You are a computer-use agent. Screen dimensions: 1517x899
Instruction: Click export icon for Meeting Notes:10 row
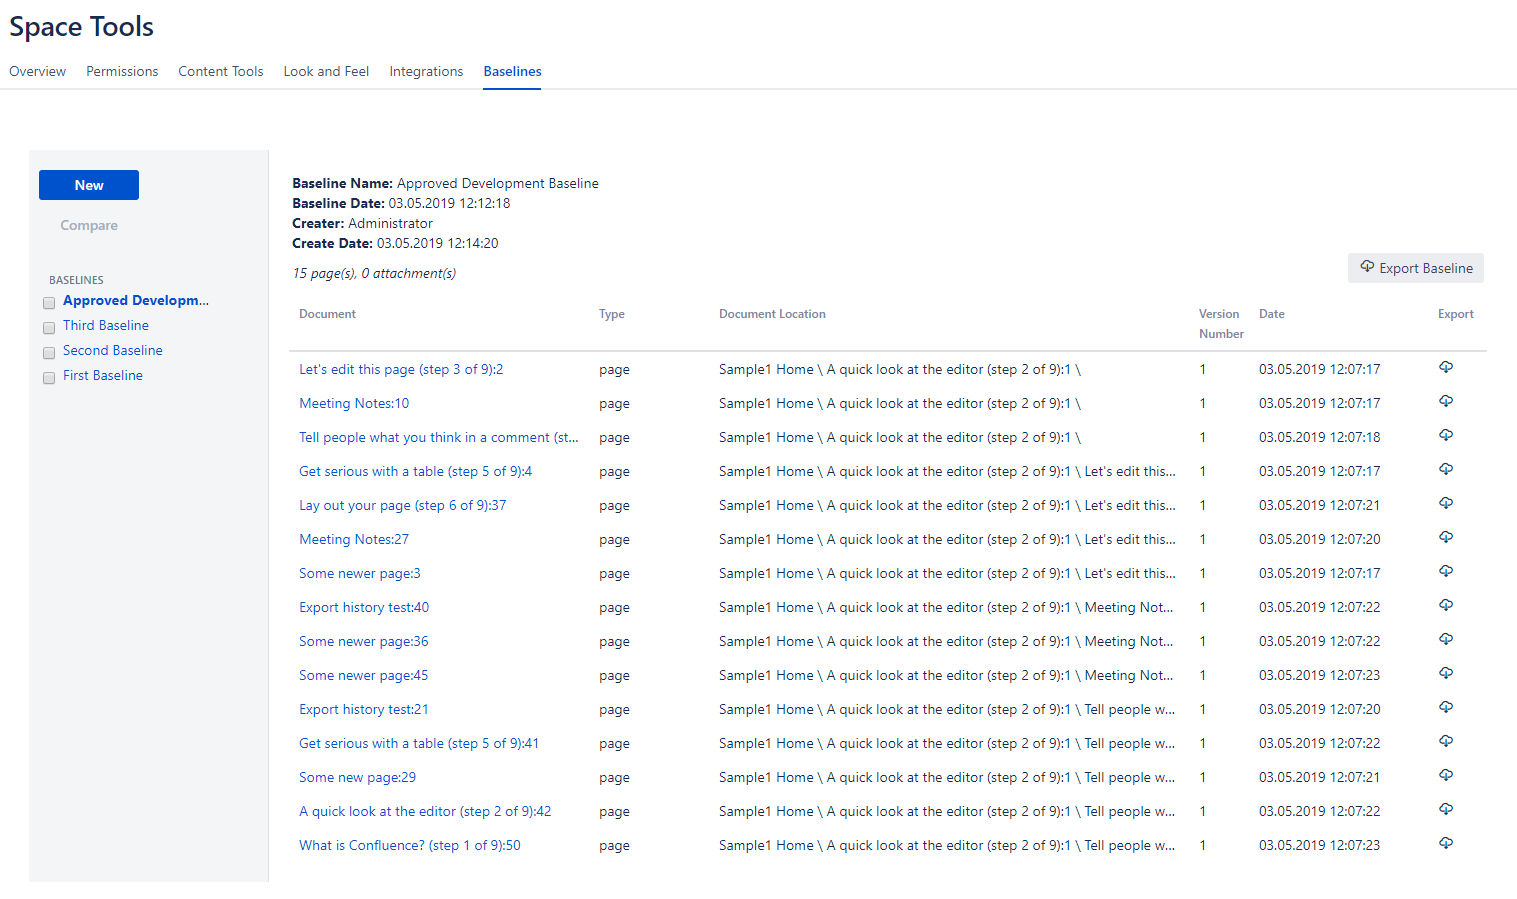(x=1445, y=402)
